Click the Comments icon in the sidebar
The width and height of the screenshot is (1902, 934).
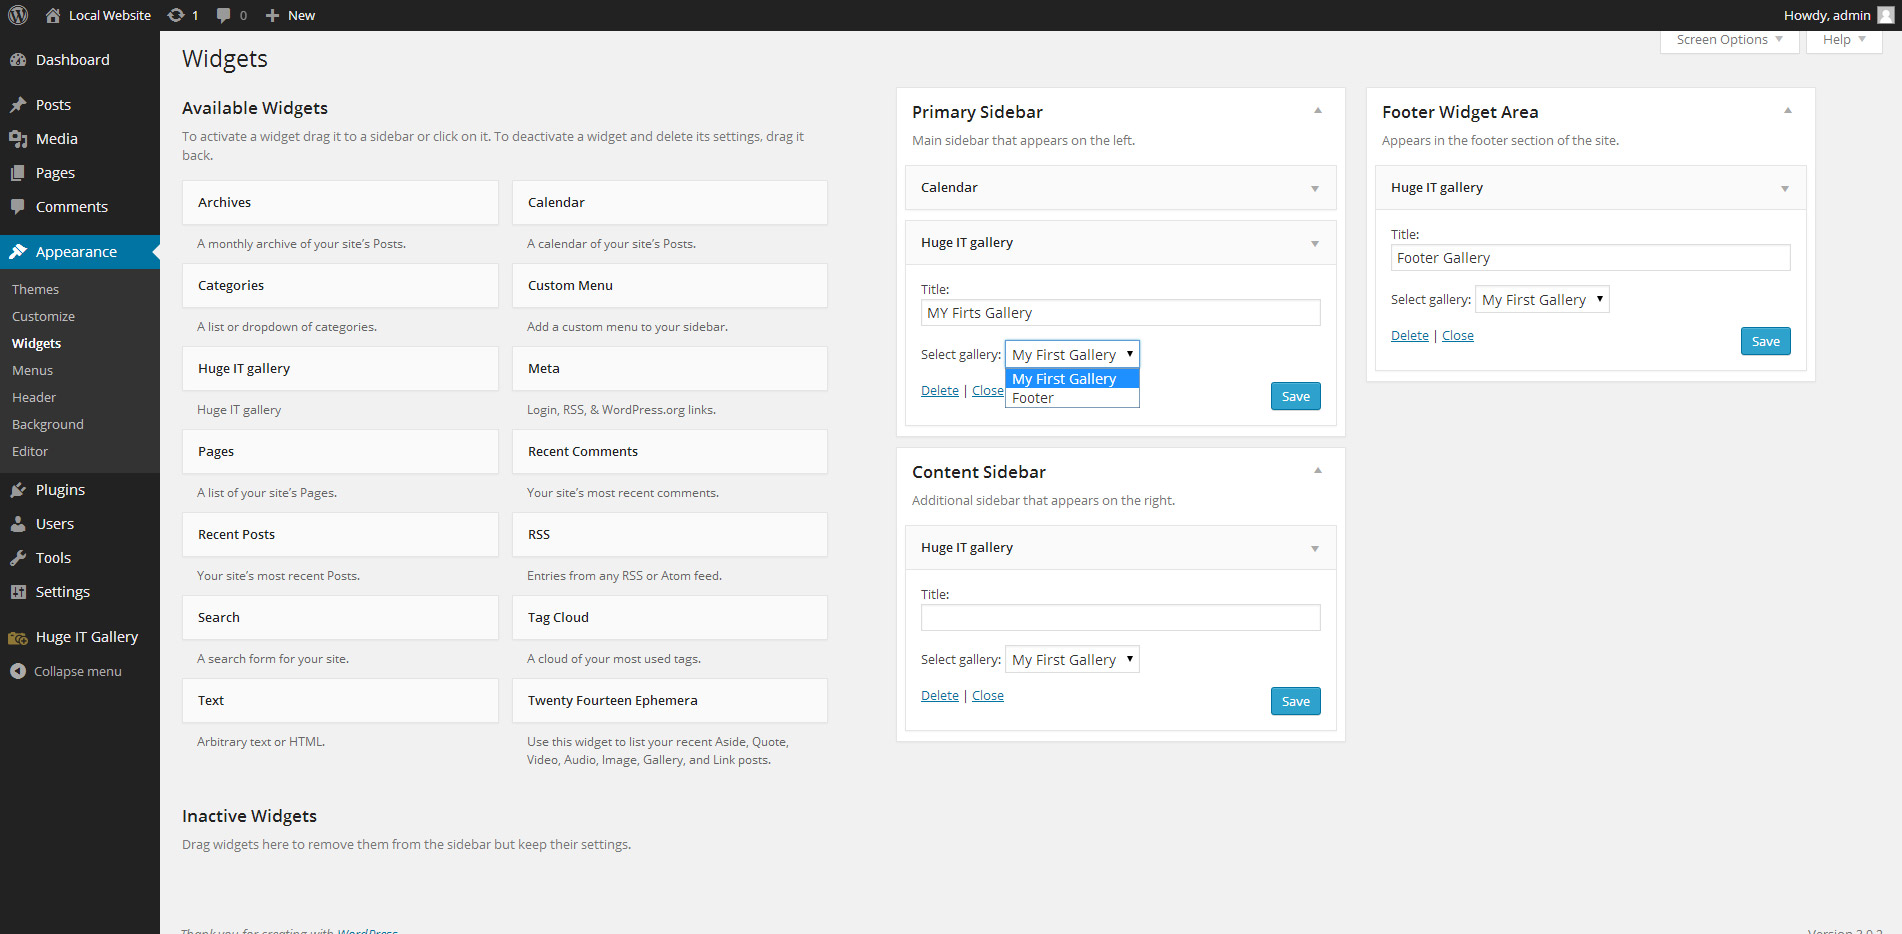(18, 207)
